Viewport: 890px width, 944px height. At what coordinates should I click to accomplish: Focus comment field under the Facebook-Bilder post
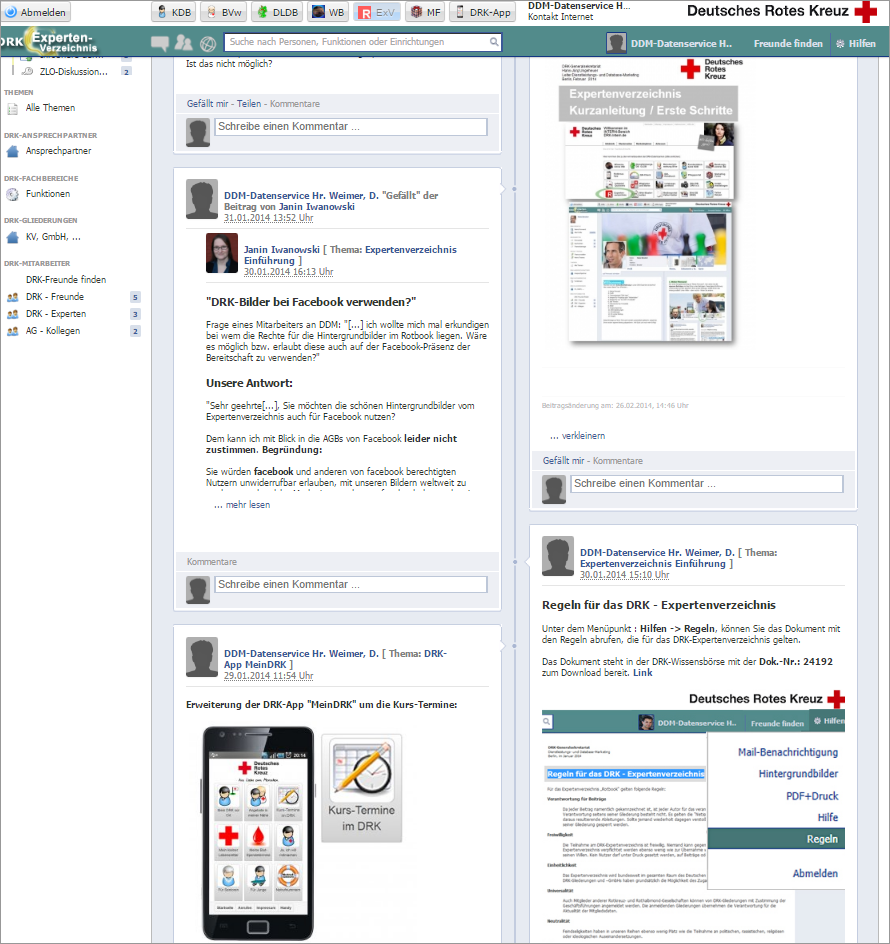[351, 584]
